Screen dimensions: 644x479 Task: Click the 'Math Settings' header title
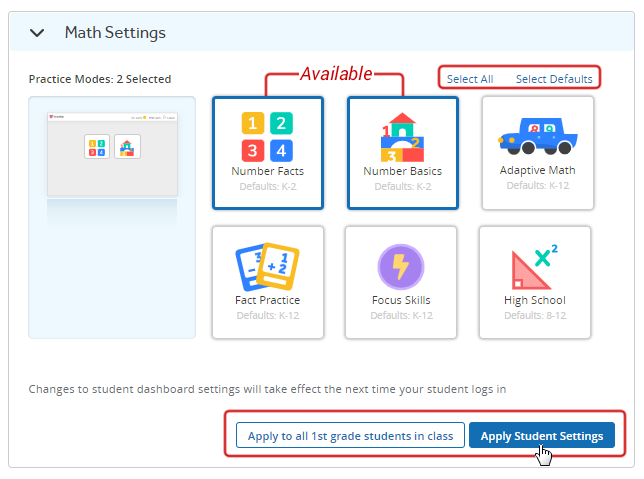click(115, 33)
